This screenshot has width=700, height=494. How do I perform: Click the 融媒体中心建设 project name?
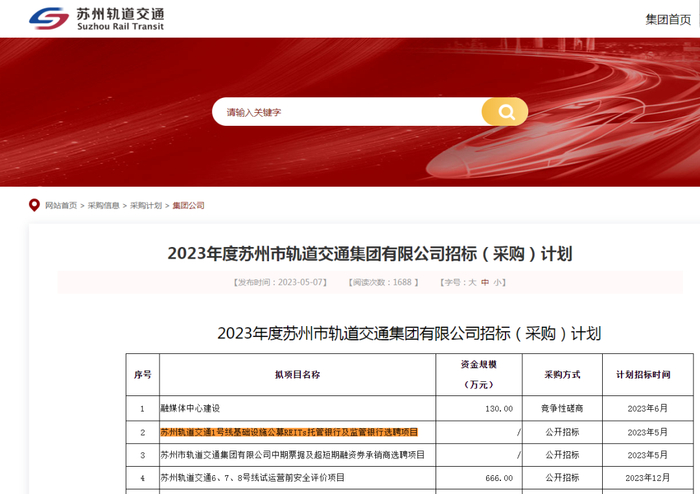190,408
